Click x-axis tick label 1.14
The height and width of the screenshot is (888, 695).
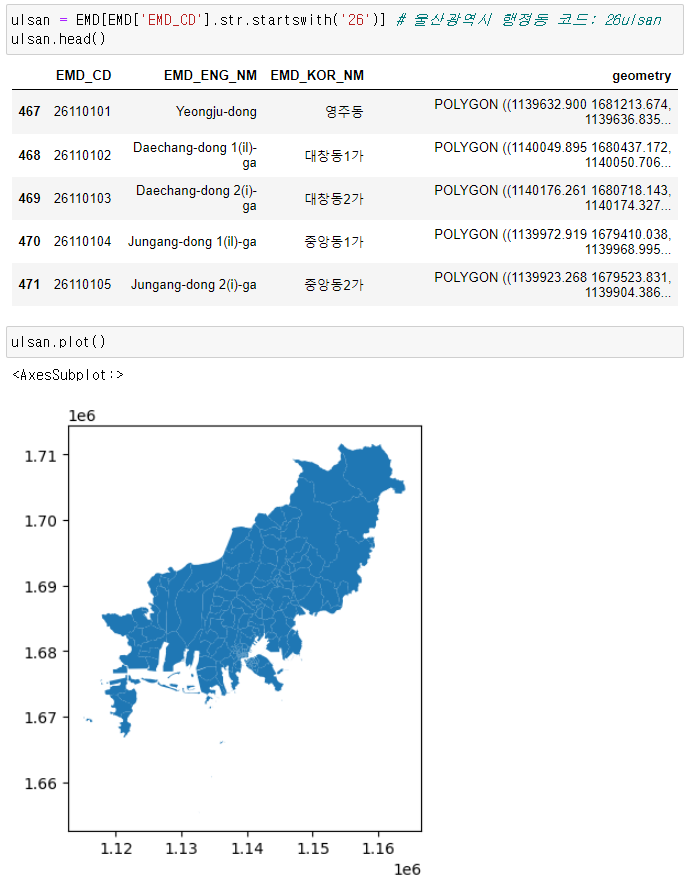click(248, 849)
